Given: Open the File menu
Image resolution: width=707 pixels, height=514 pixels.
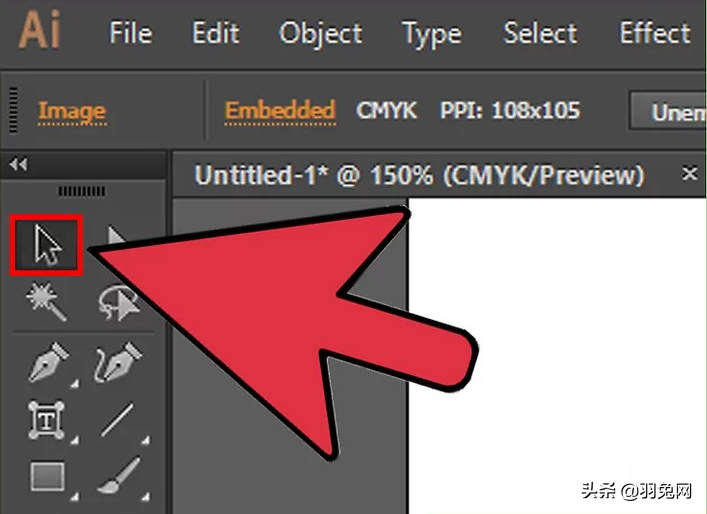Looking at the screenshot, I should pos(131,33).
